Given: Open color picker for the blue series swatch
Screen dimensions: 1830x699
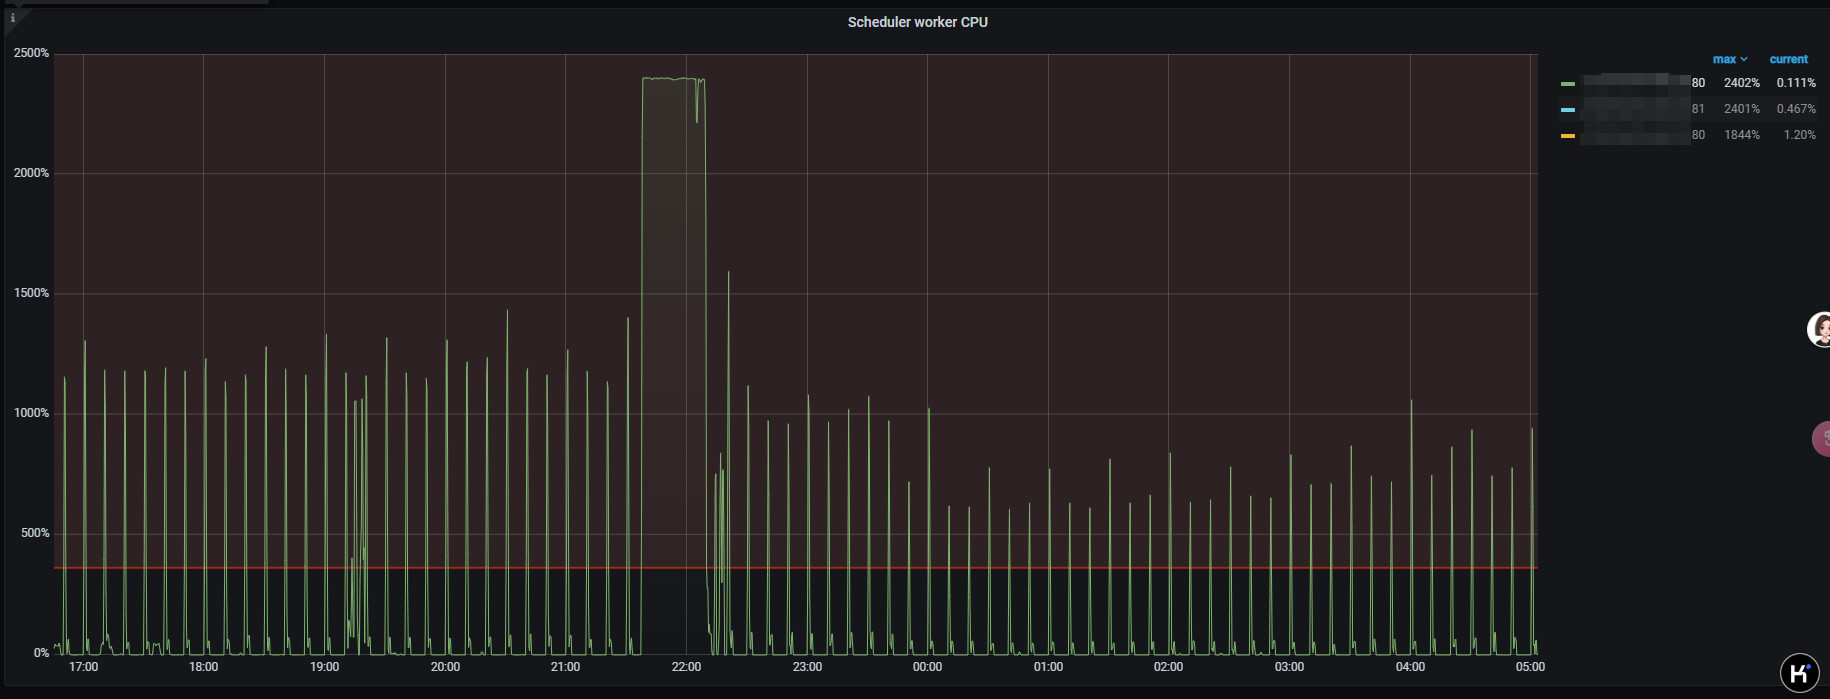Looking at the screenshot, I should tap(1567, 110).
